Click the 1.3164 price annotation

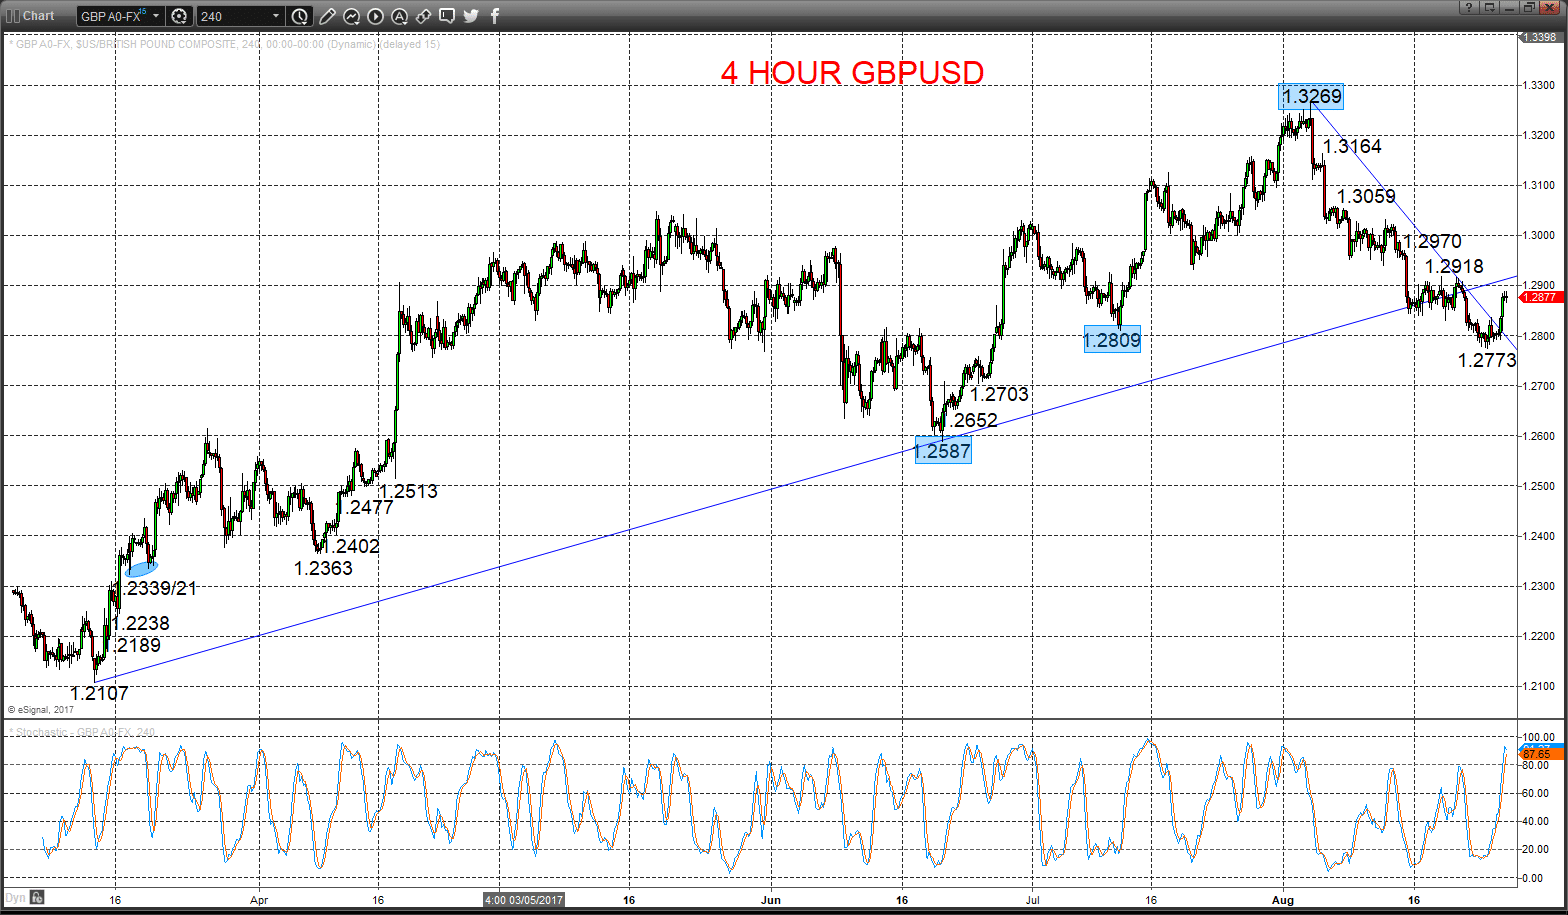[1352, 147]
